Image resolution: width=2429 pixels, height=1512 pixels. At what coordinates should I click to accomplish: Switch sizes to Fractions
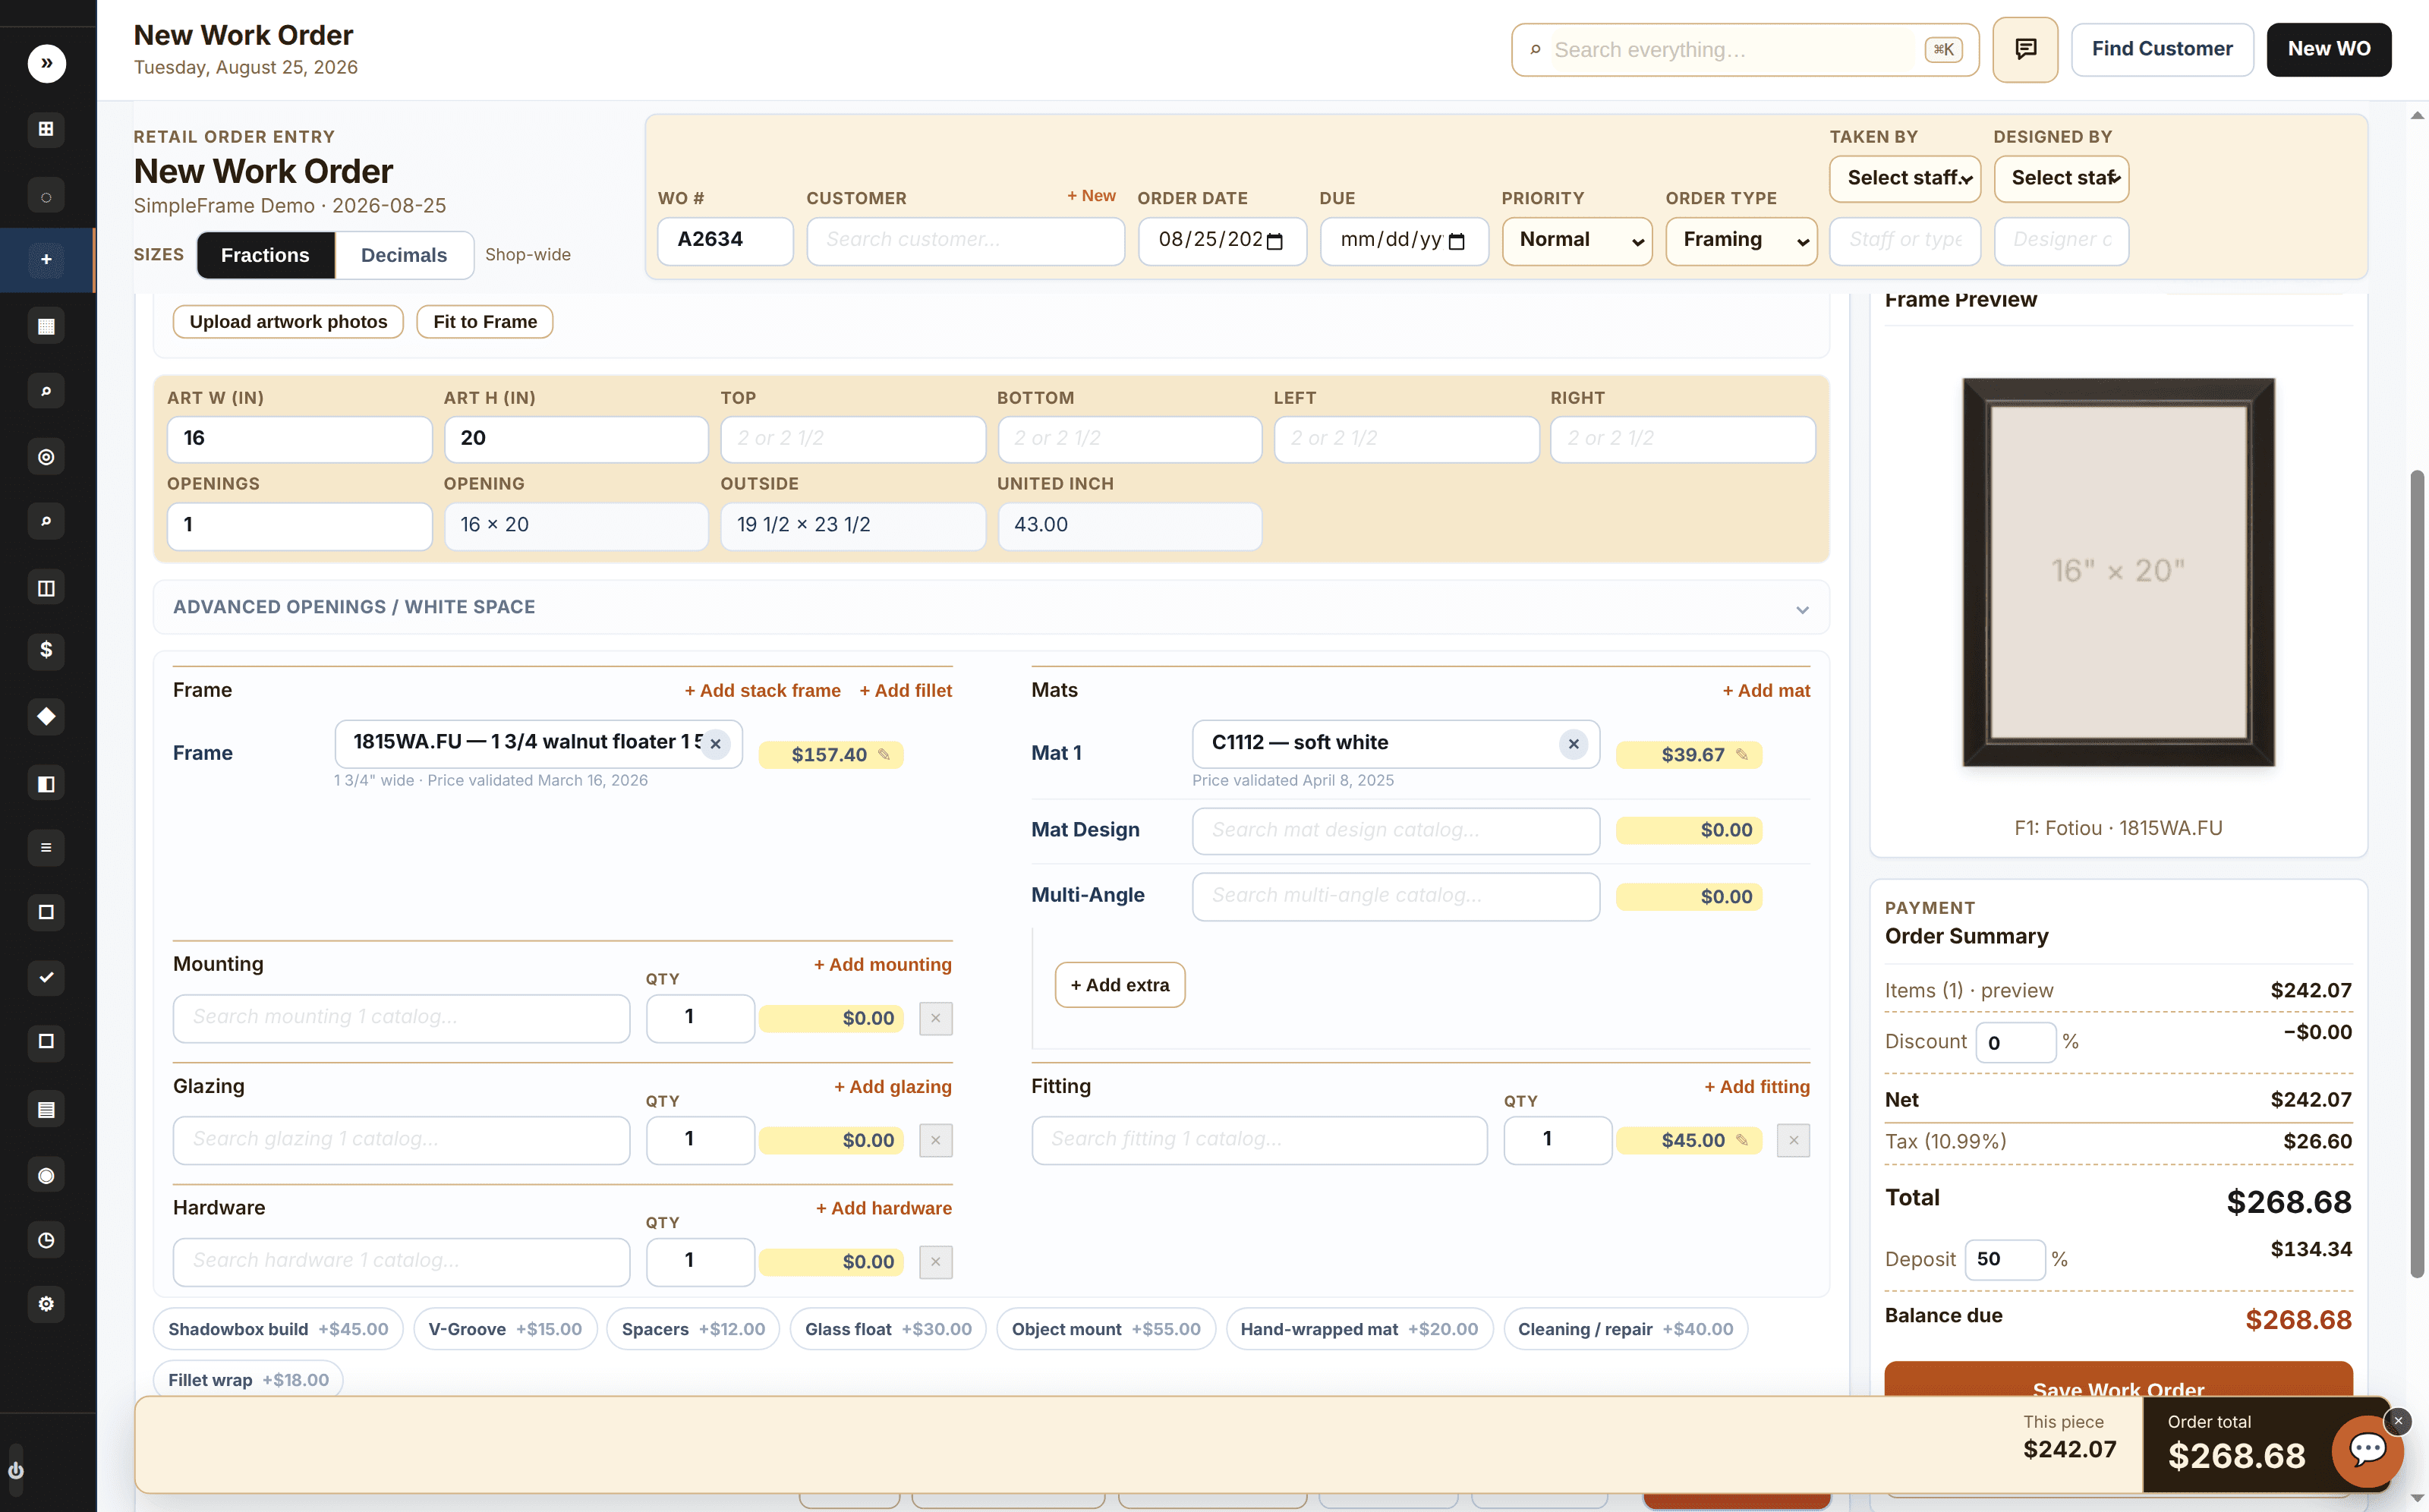click(265, 255)
